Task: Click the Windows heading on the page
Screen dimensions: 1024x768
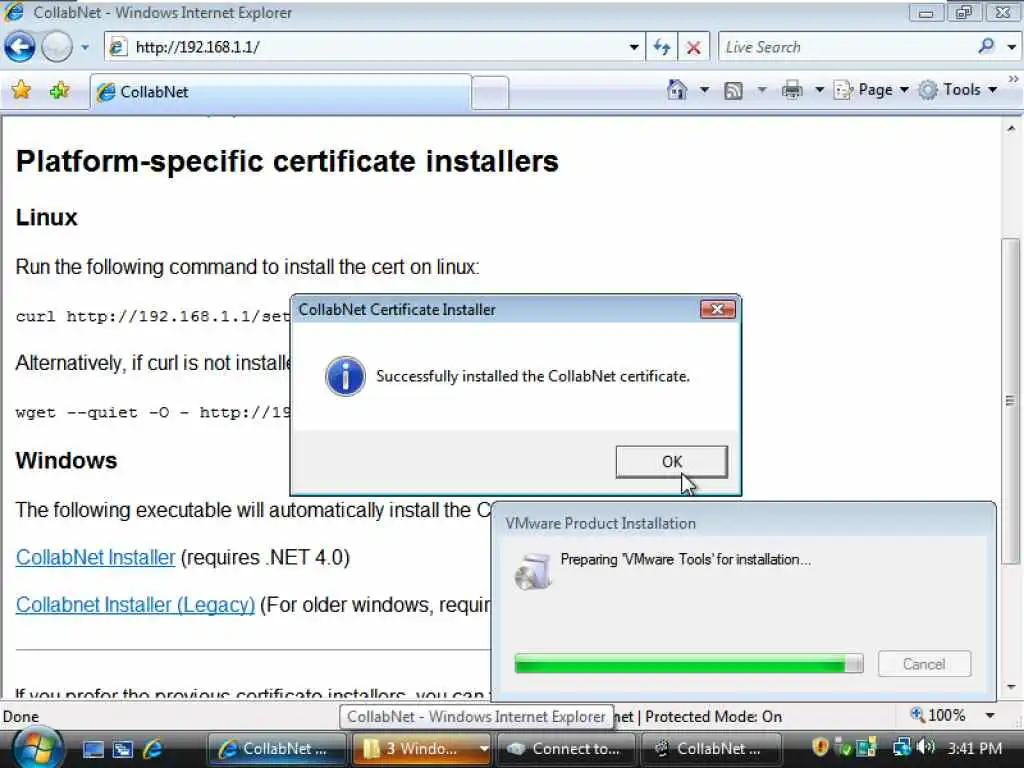Action: pos(66,460)
